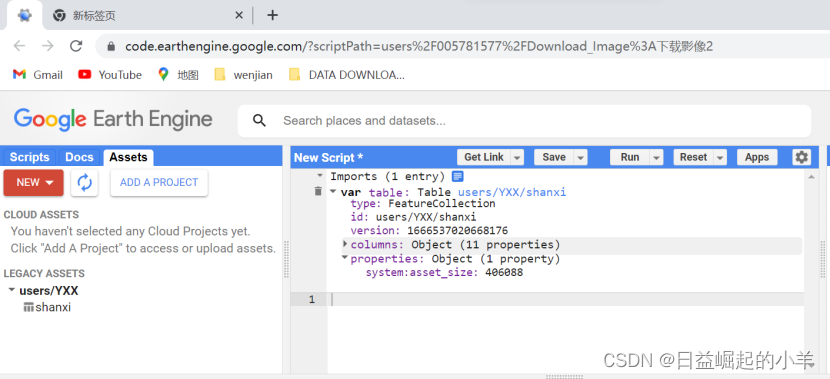
Task: Open the wenjian bookmark folder
Action: (x=243, y=75)
